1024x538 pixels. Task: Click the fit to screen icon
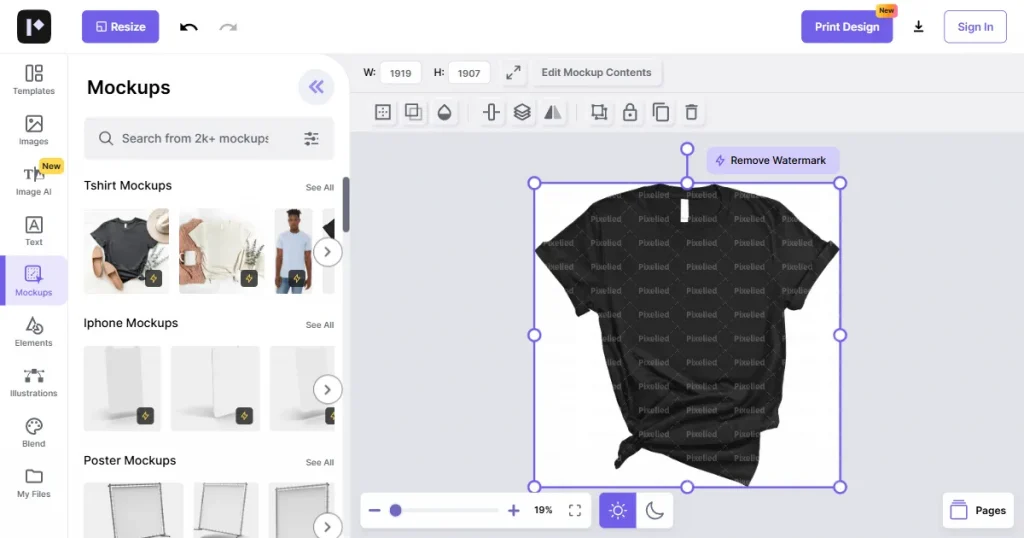click(575, 511)
